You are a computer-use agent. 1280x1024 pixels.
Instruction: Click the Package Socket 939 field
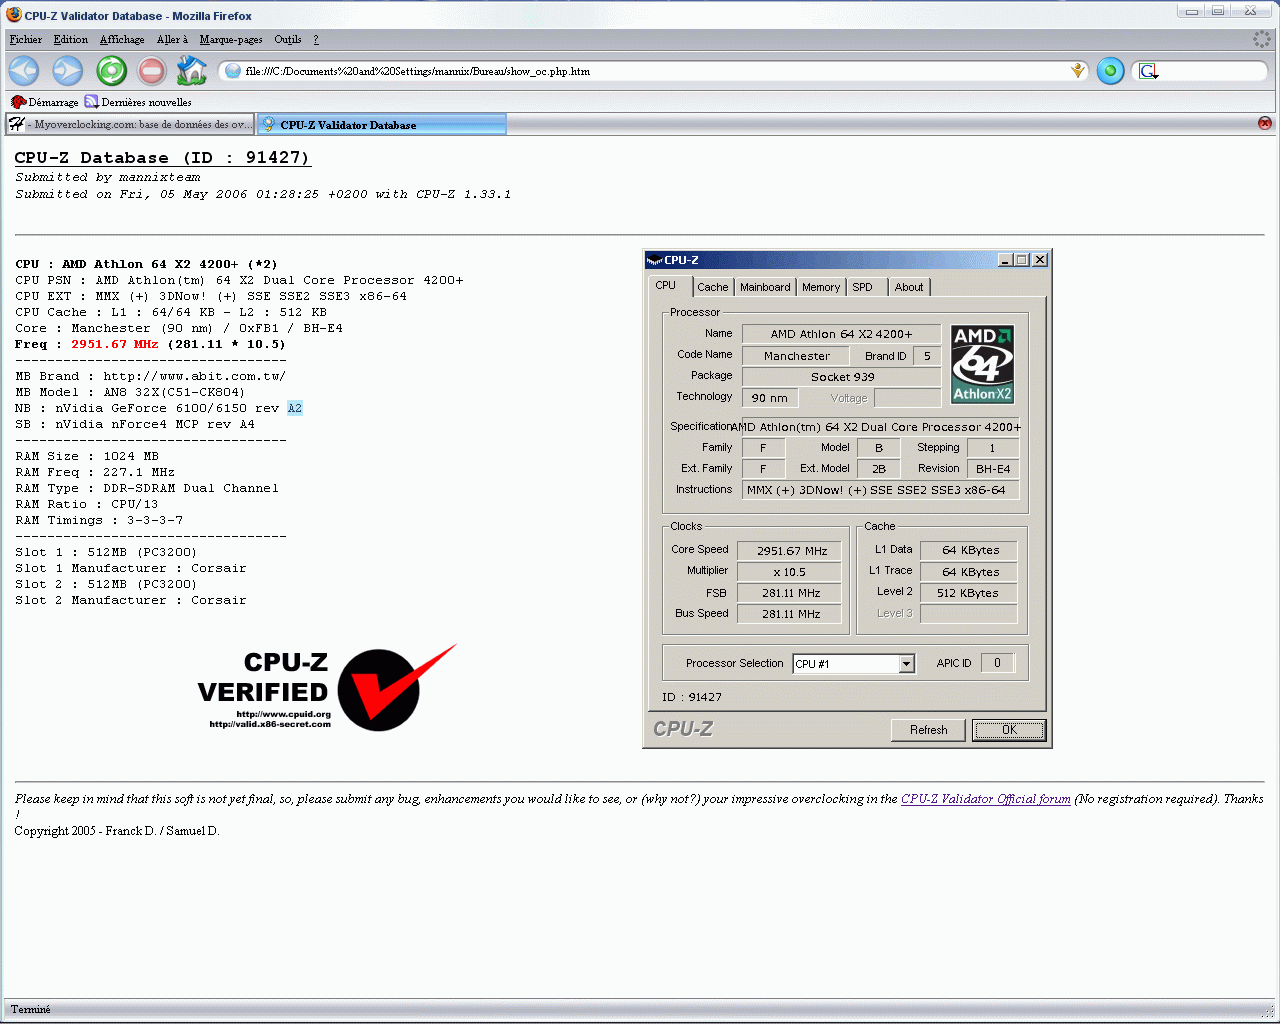(x=842, y=377)
